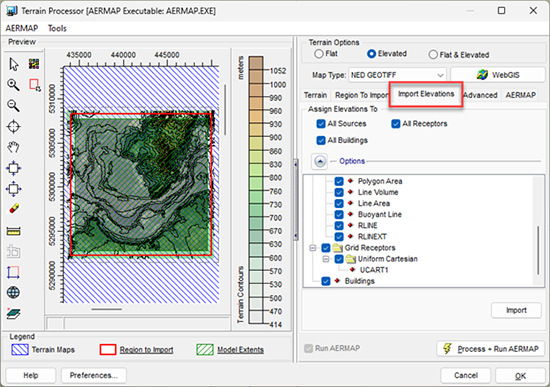Choose the zoom out magnifier tool
The width and height of the screenshot is (550, 387).
point(13,106)
